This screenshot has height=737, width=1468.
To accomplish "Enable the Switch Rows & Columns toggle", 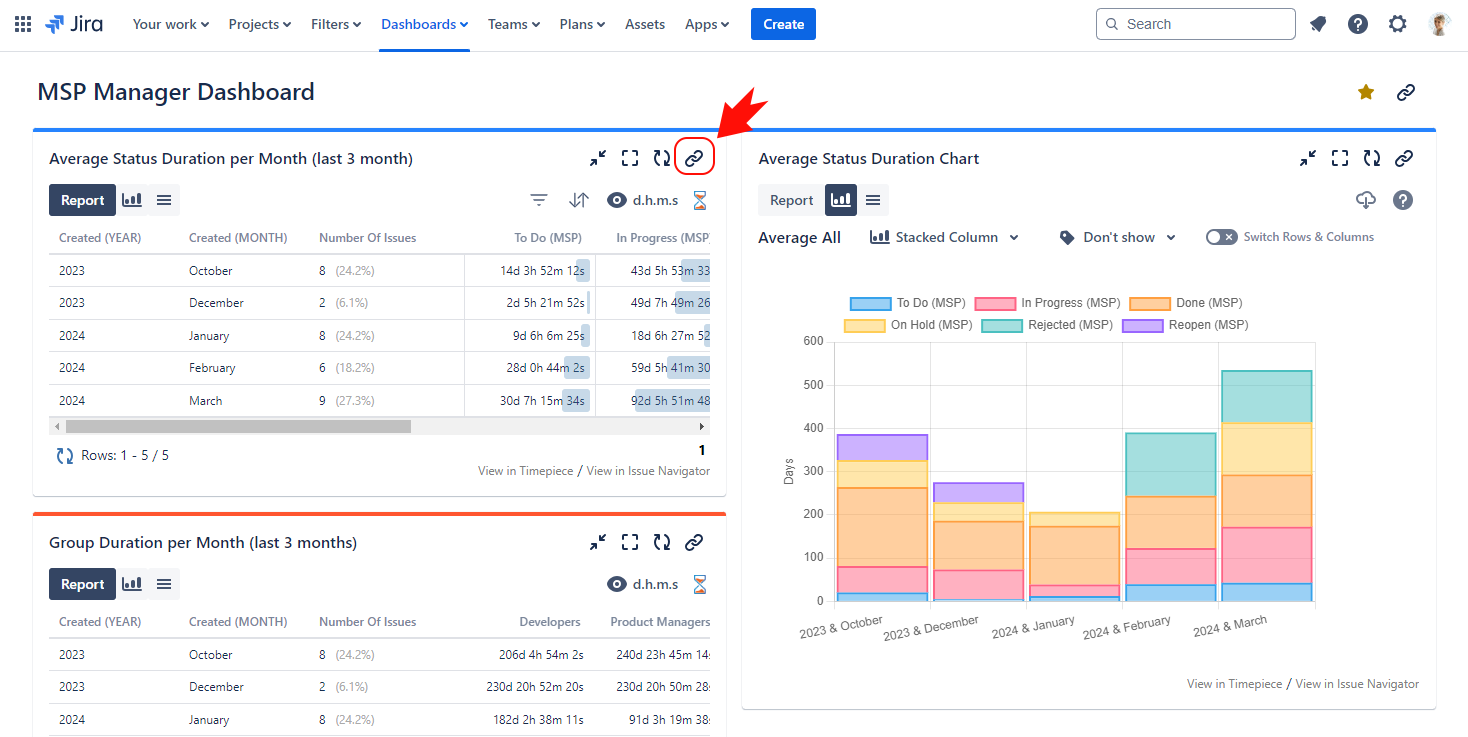I will (1222, 237).
